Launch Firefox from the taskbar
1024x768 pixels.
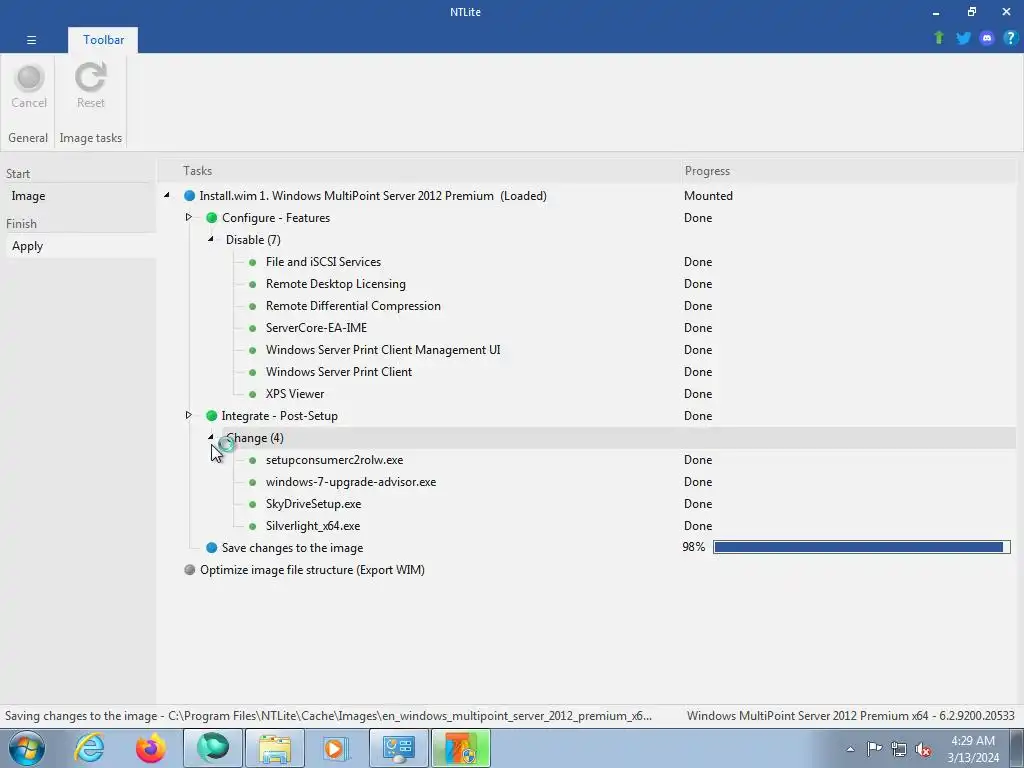tap(151, 748)
